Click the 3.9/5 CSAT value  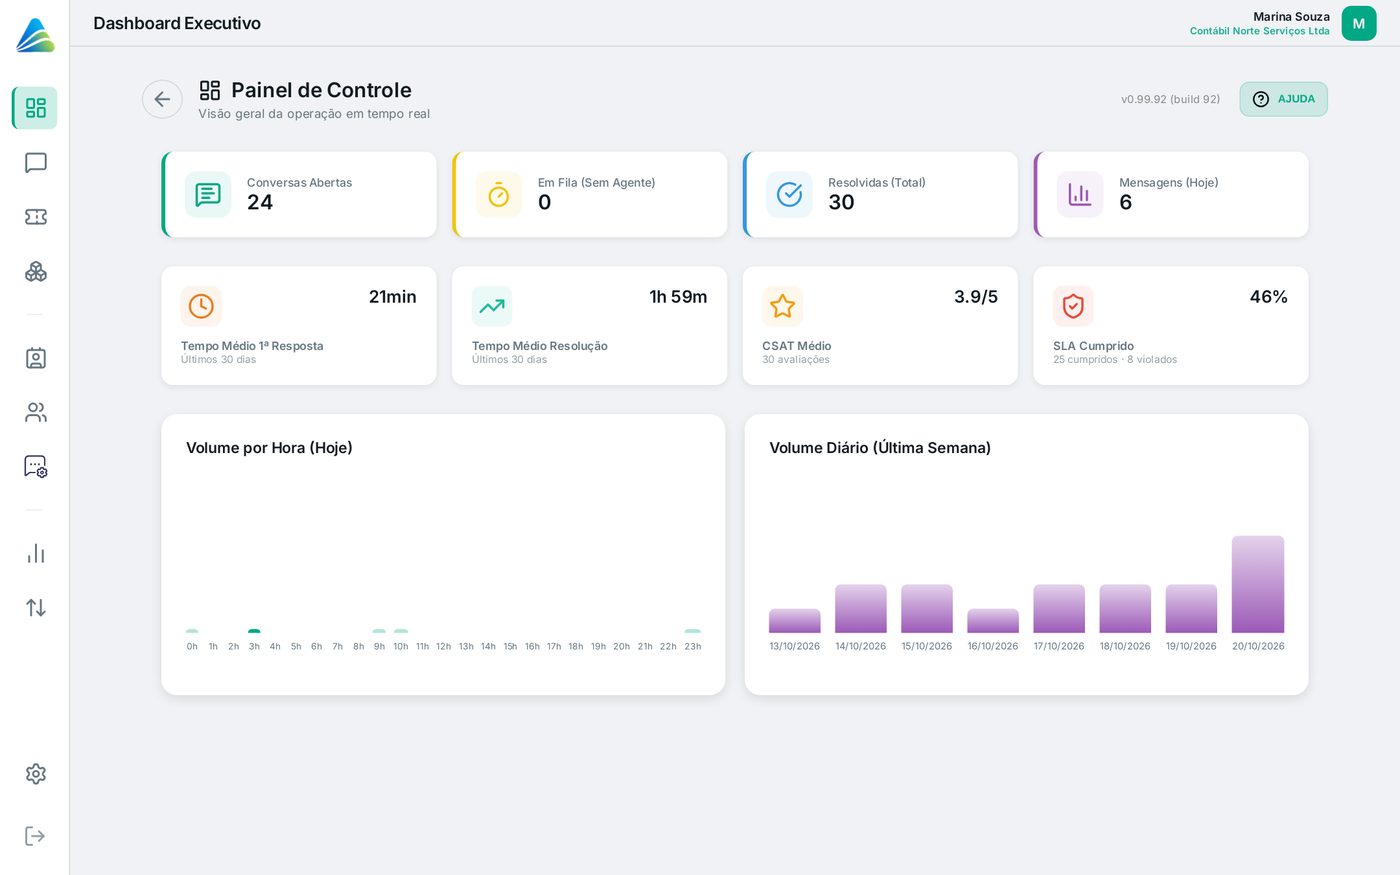click(x=976, y=297)
